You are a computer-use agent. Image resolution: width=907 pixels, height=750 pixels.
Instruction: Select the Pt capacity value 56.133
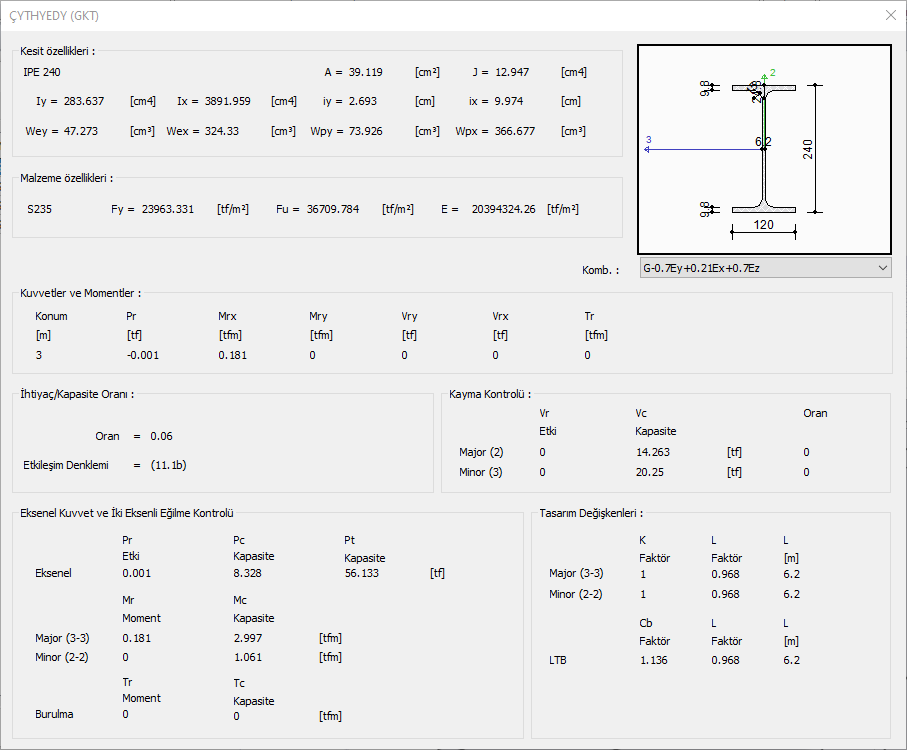(x=364, y=573)
